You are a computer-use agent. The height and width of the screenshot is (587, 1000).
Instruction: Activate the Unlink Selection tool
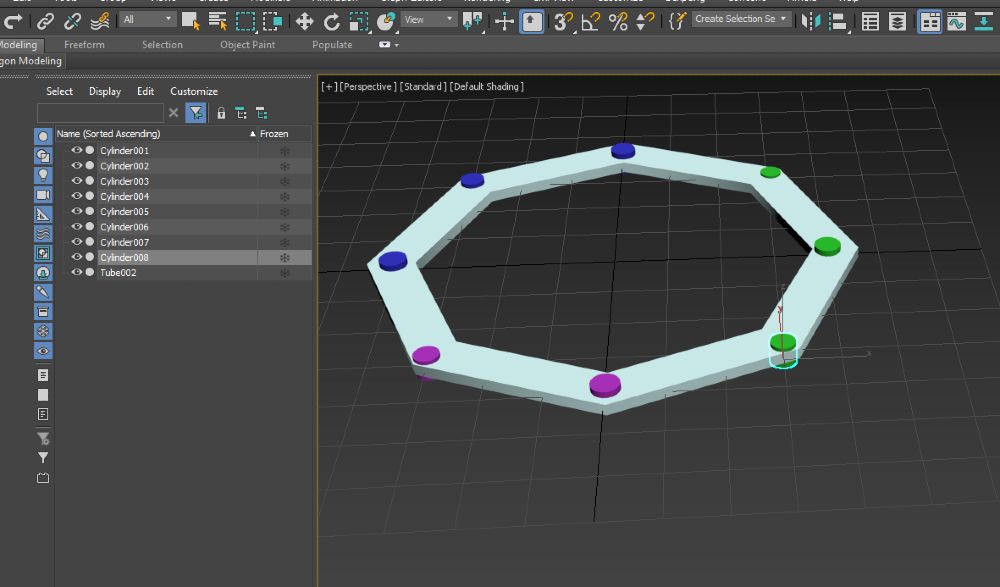72,22
